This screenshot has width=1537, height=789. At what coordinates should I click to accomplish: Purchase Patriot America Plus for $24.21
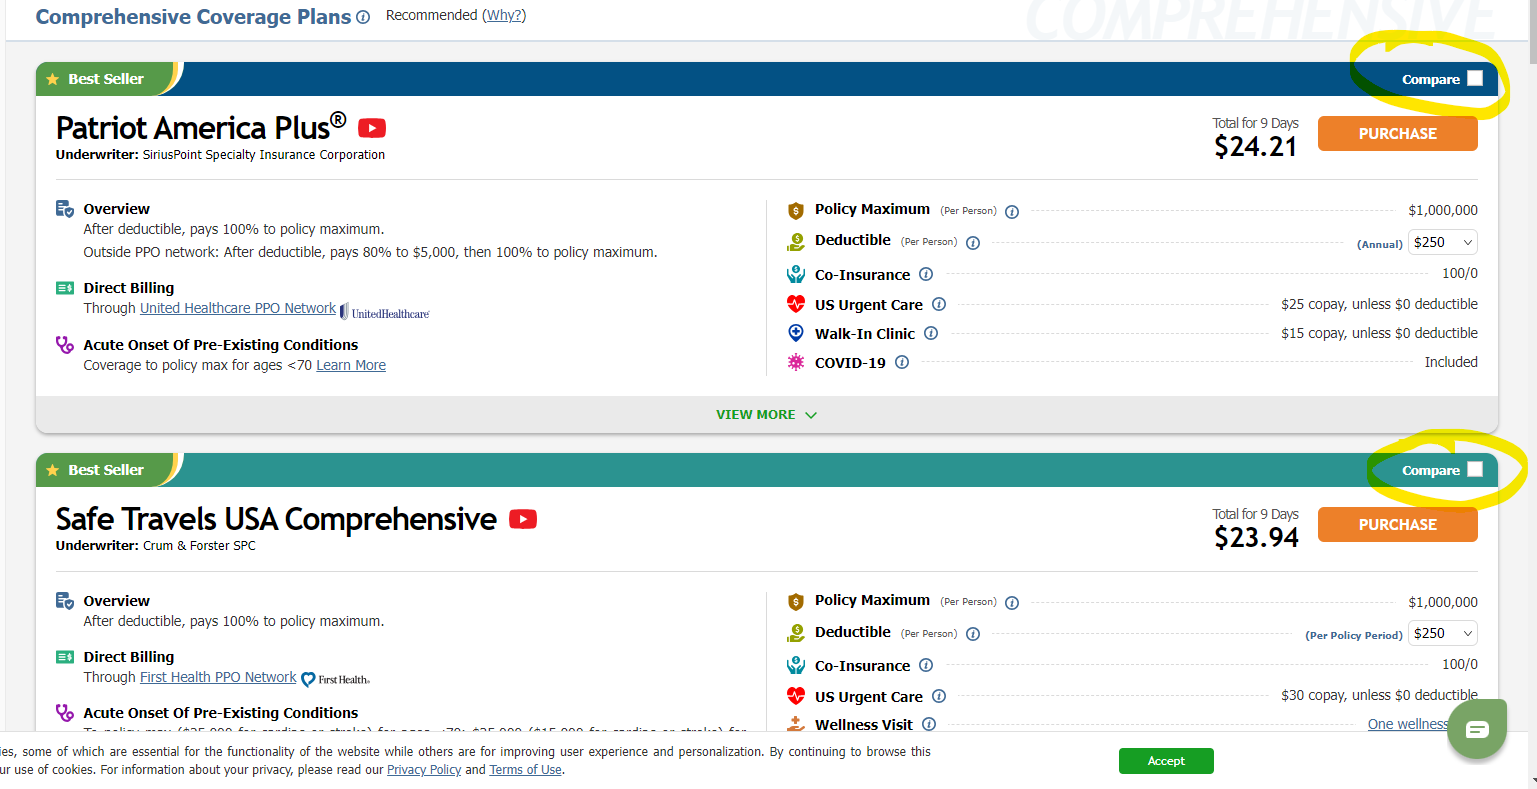coord(1397,134)
